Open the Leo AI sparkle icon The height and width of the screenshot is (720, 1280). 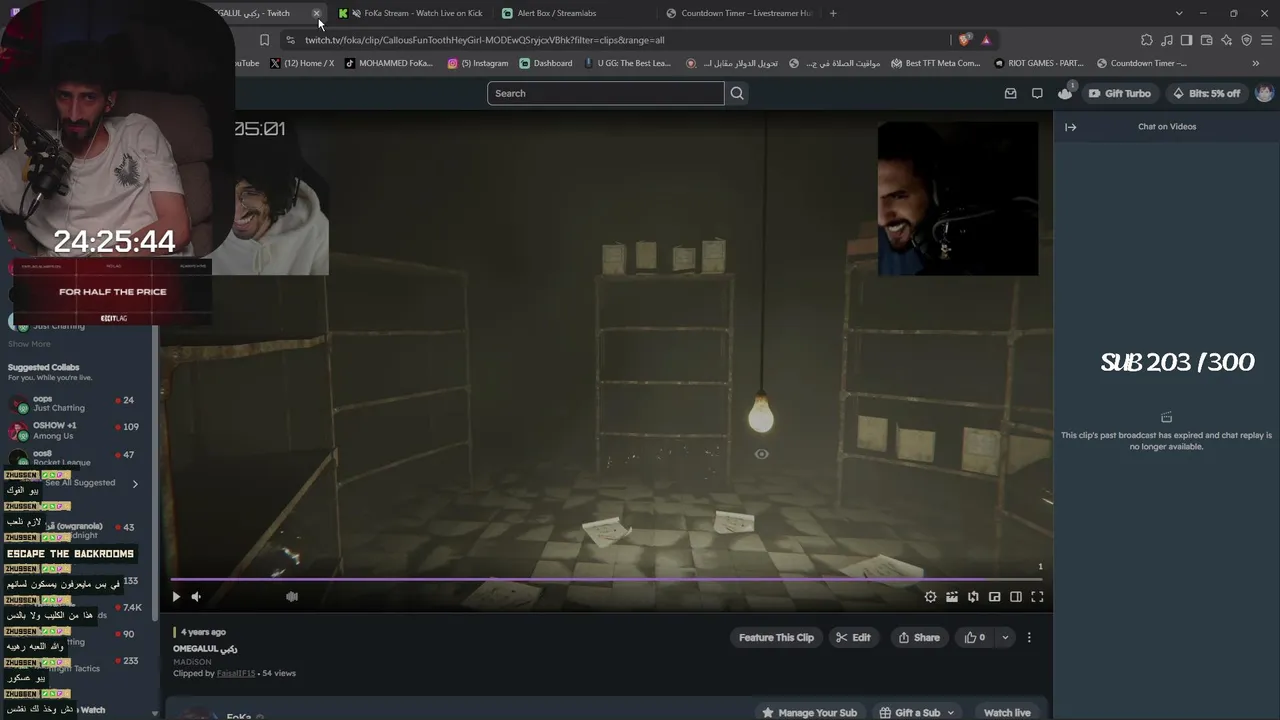click(x=1227, y=40)
